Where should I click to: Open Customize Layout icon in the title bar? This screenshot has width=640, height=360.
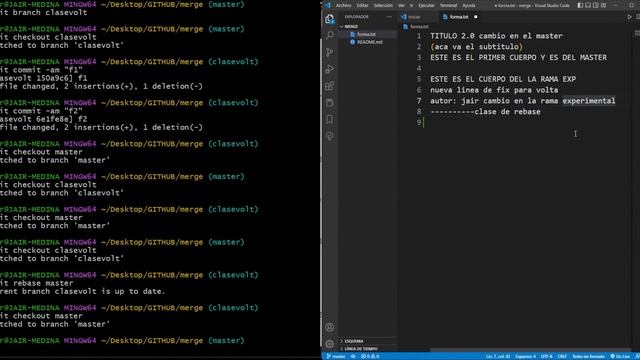click(x=603, y=5)
